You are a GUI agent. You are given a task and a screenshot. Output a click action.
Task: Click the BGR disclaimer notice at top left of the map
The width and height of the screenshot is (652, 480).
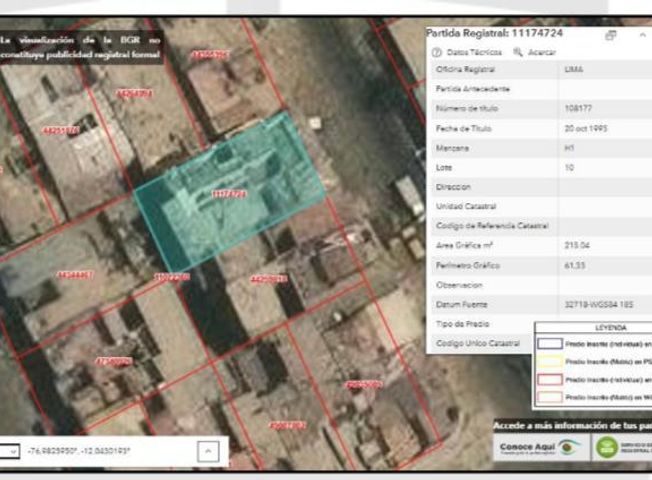80,47
